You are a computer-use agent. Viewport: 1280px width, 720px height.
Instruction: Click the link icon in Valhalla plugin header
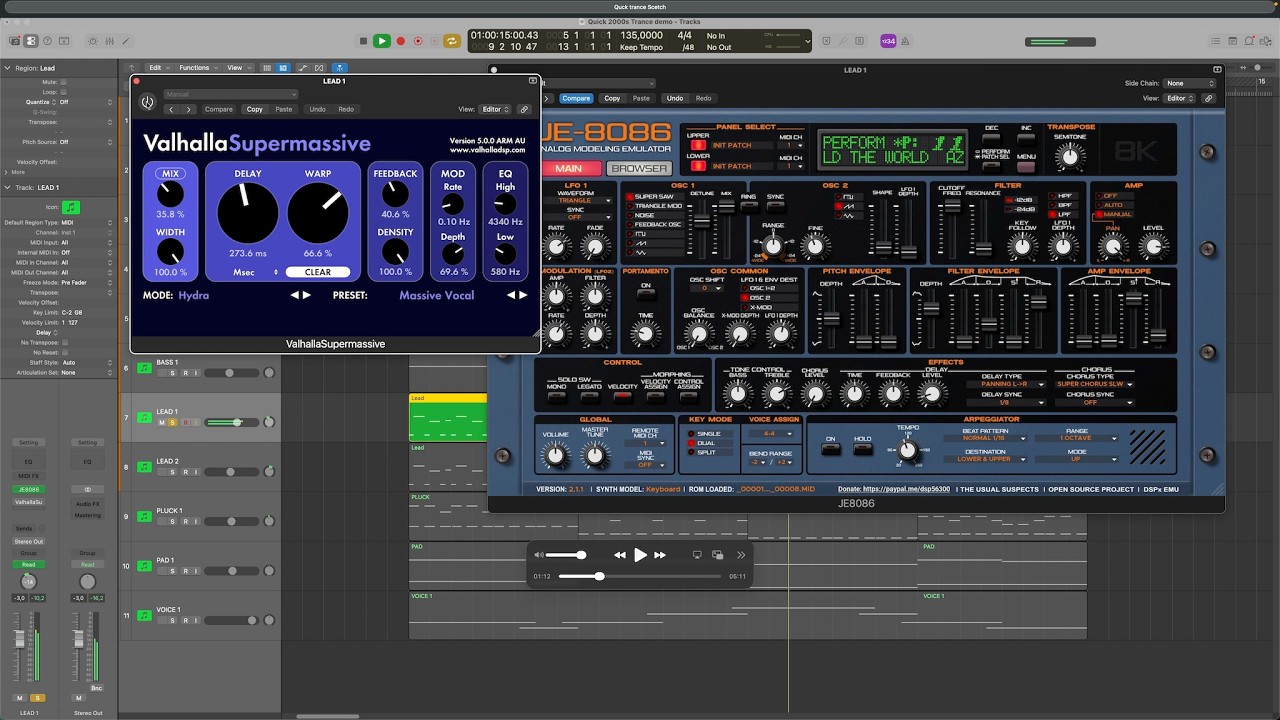click(523, 109)
